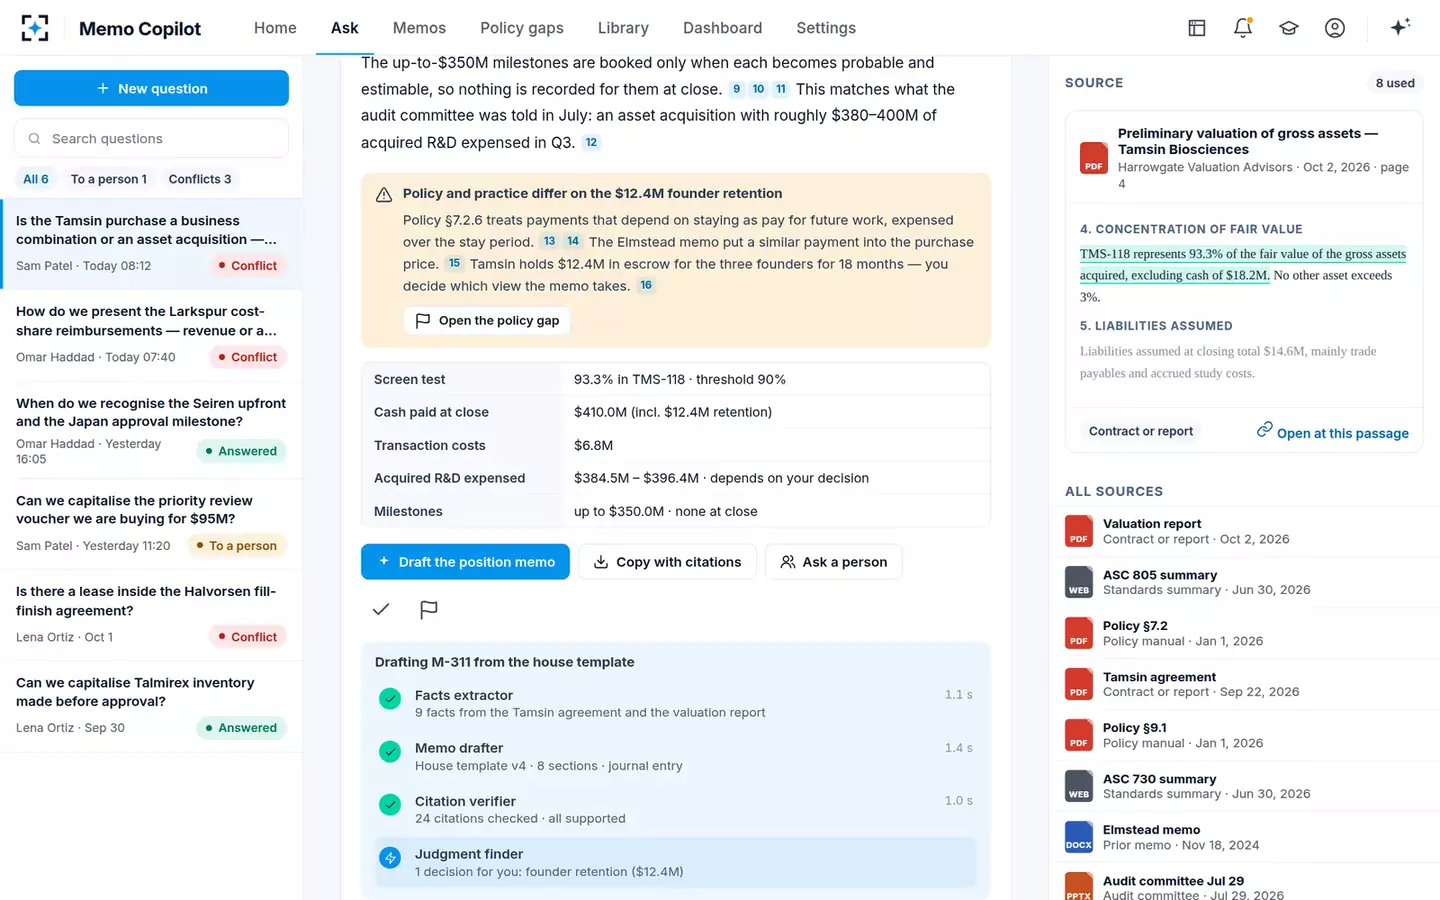
Task: Mark the answer accepted with the checkmark
Action: click(x=381, y=609)
